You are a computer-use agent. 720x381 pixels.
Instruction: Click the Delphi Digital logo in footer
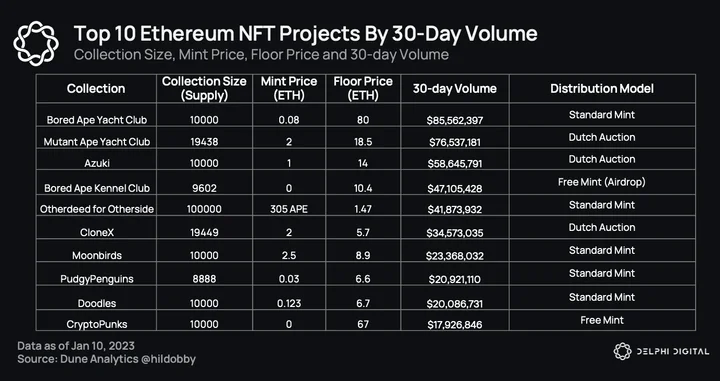coord(661,352)
